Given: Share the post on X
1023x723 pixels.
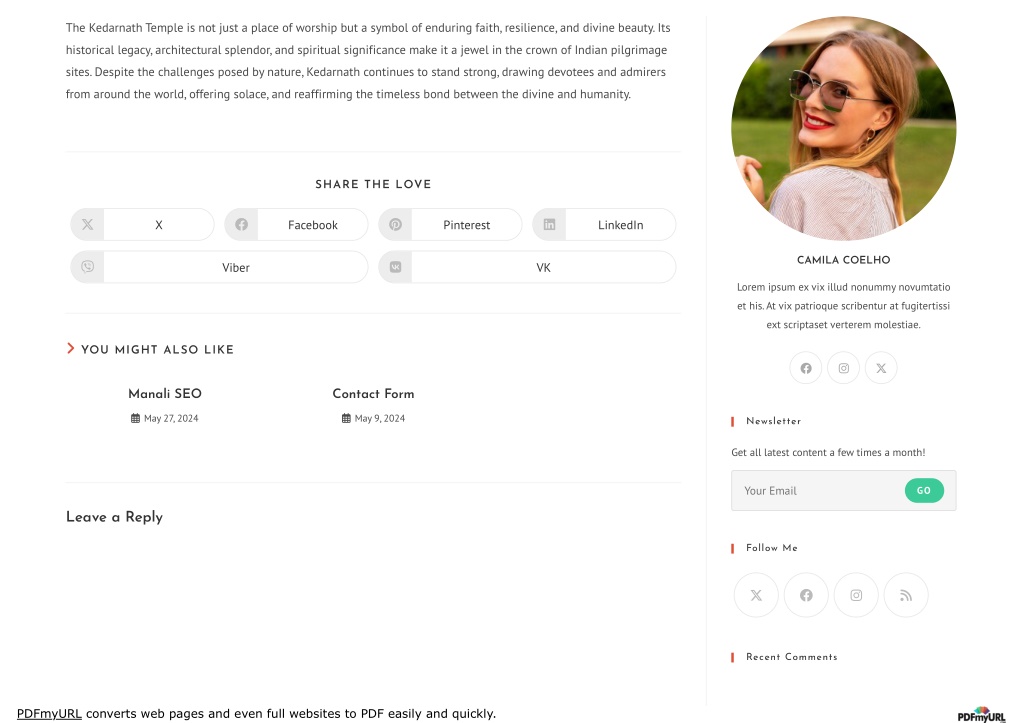Looking at the screenshot, I should click(x=142, y=224).
